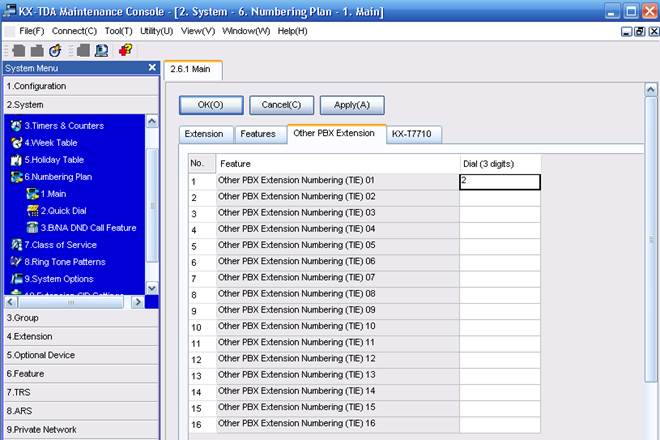Viewport: 660px width, 440px height.
Task: Select the 2.6.1 Main document tab
Action: tap(191, 69)
